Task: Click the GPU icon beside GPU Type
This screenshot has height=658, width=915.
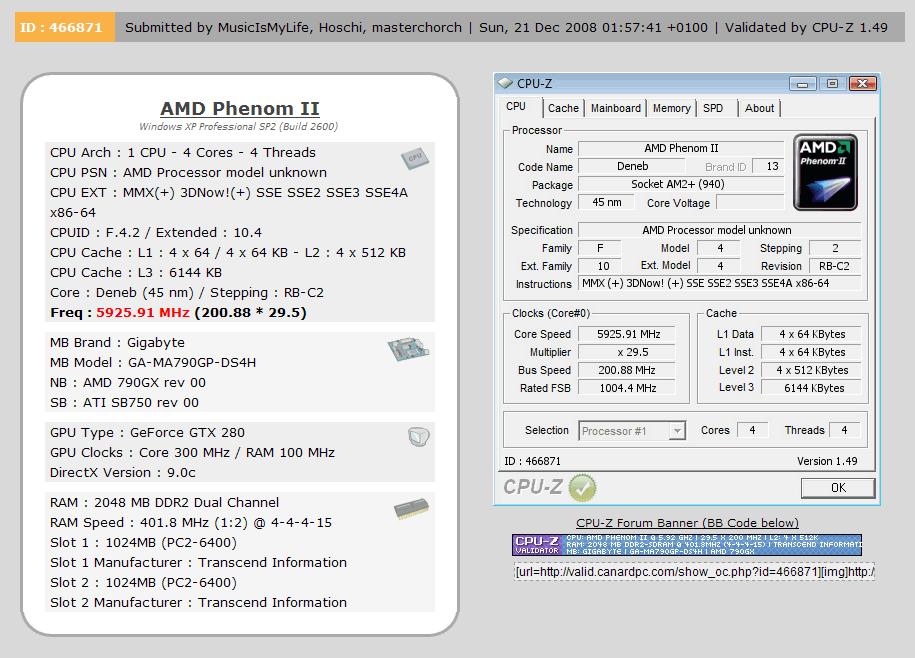Action: point(419,436)
